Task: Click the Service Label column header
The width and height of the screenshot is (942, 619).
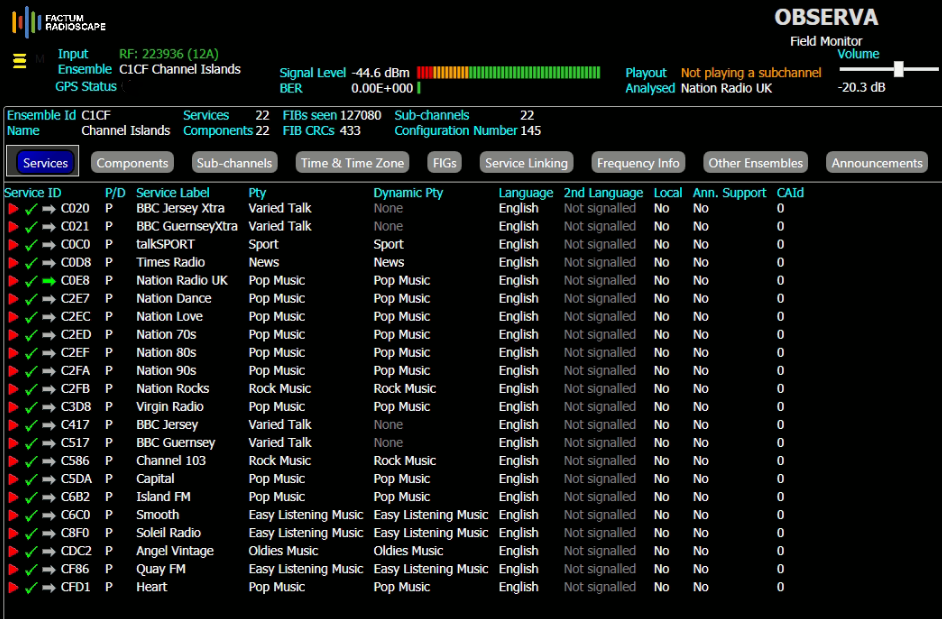Action: (x=172, y=193)
